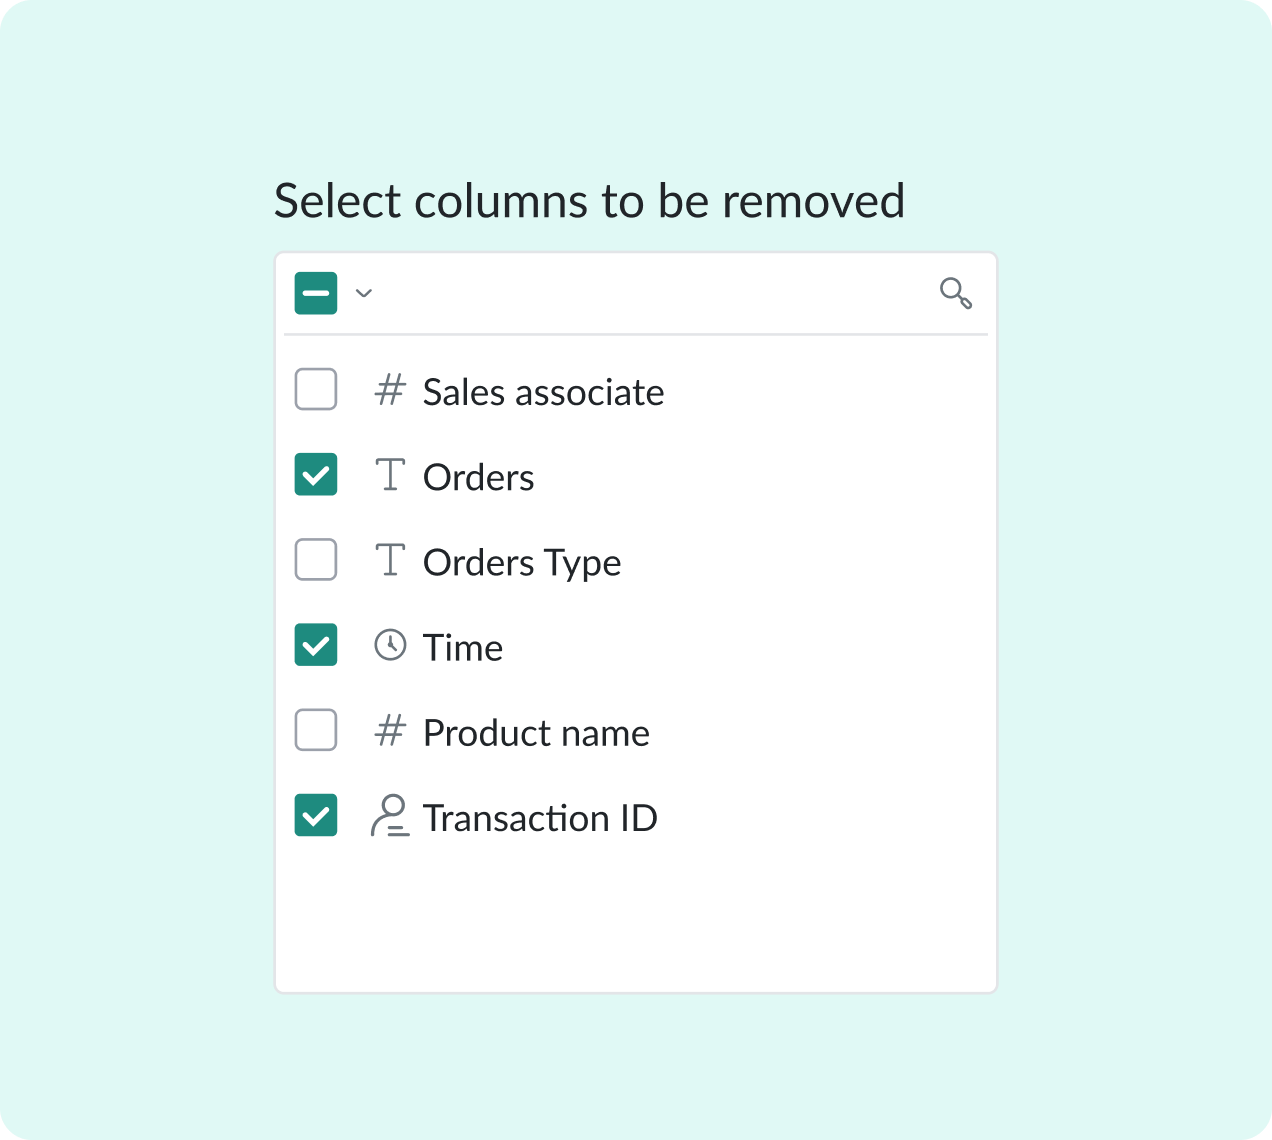Select the Orders Type column label
The image size is (1272, 1140).
(521, 563)
